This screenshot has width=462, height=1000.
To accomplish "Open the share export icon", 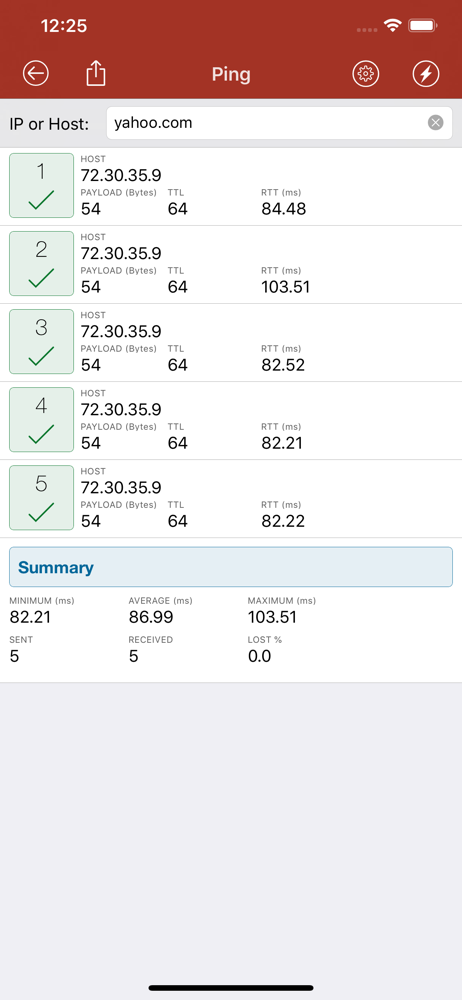I will tap(96, 74).
